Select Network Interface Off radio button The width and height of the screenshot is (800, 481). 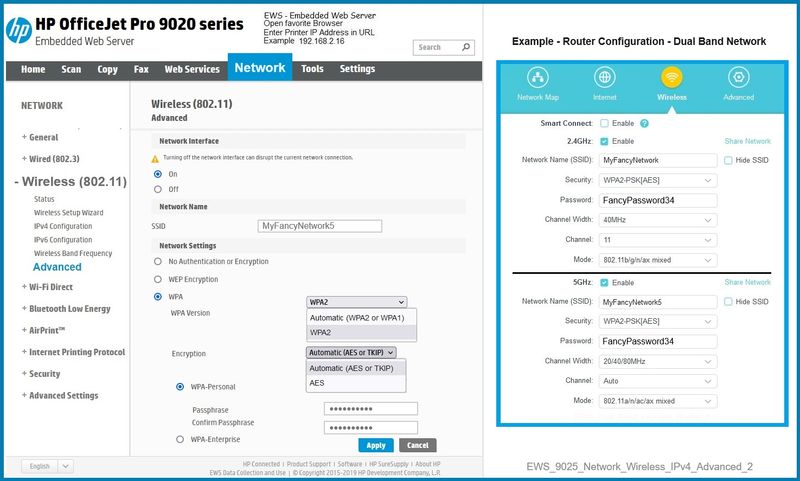158,189
